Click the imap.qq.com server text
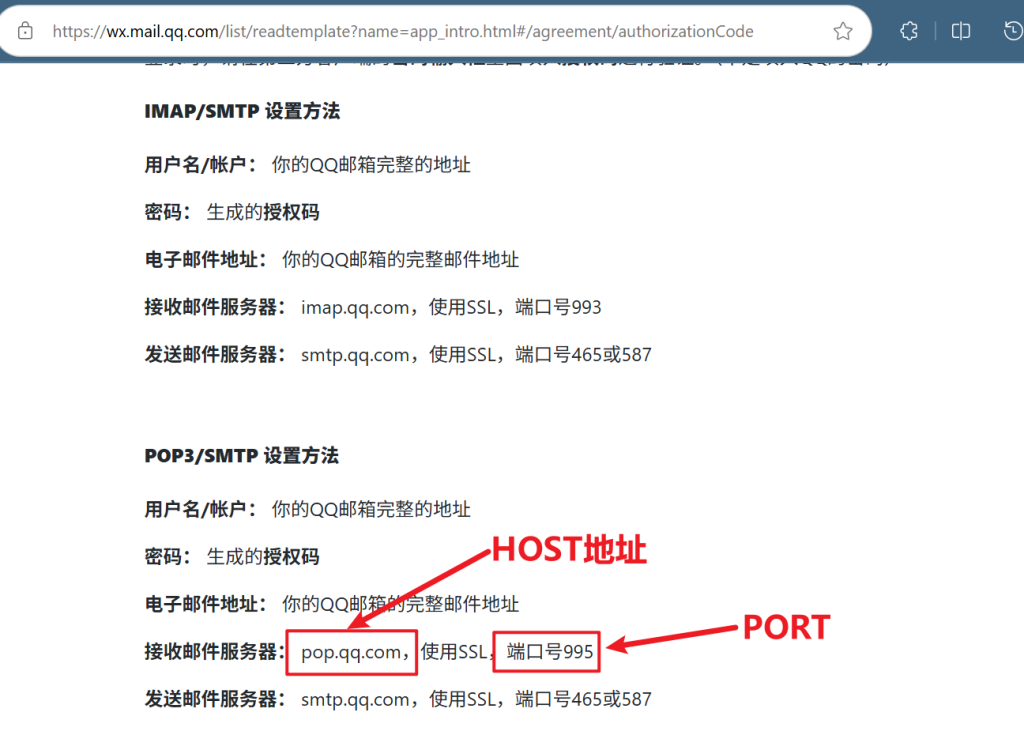This screenshot has height=750, width=1024. (355, 307)
